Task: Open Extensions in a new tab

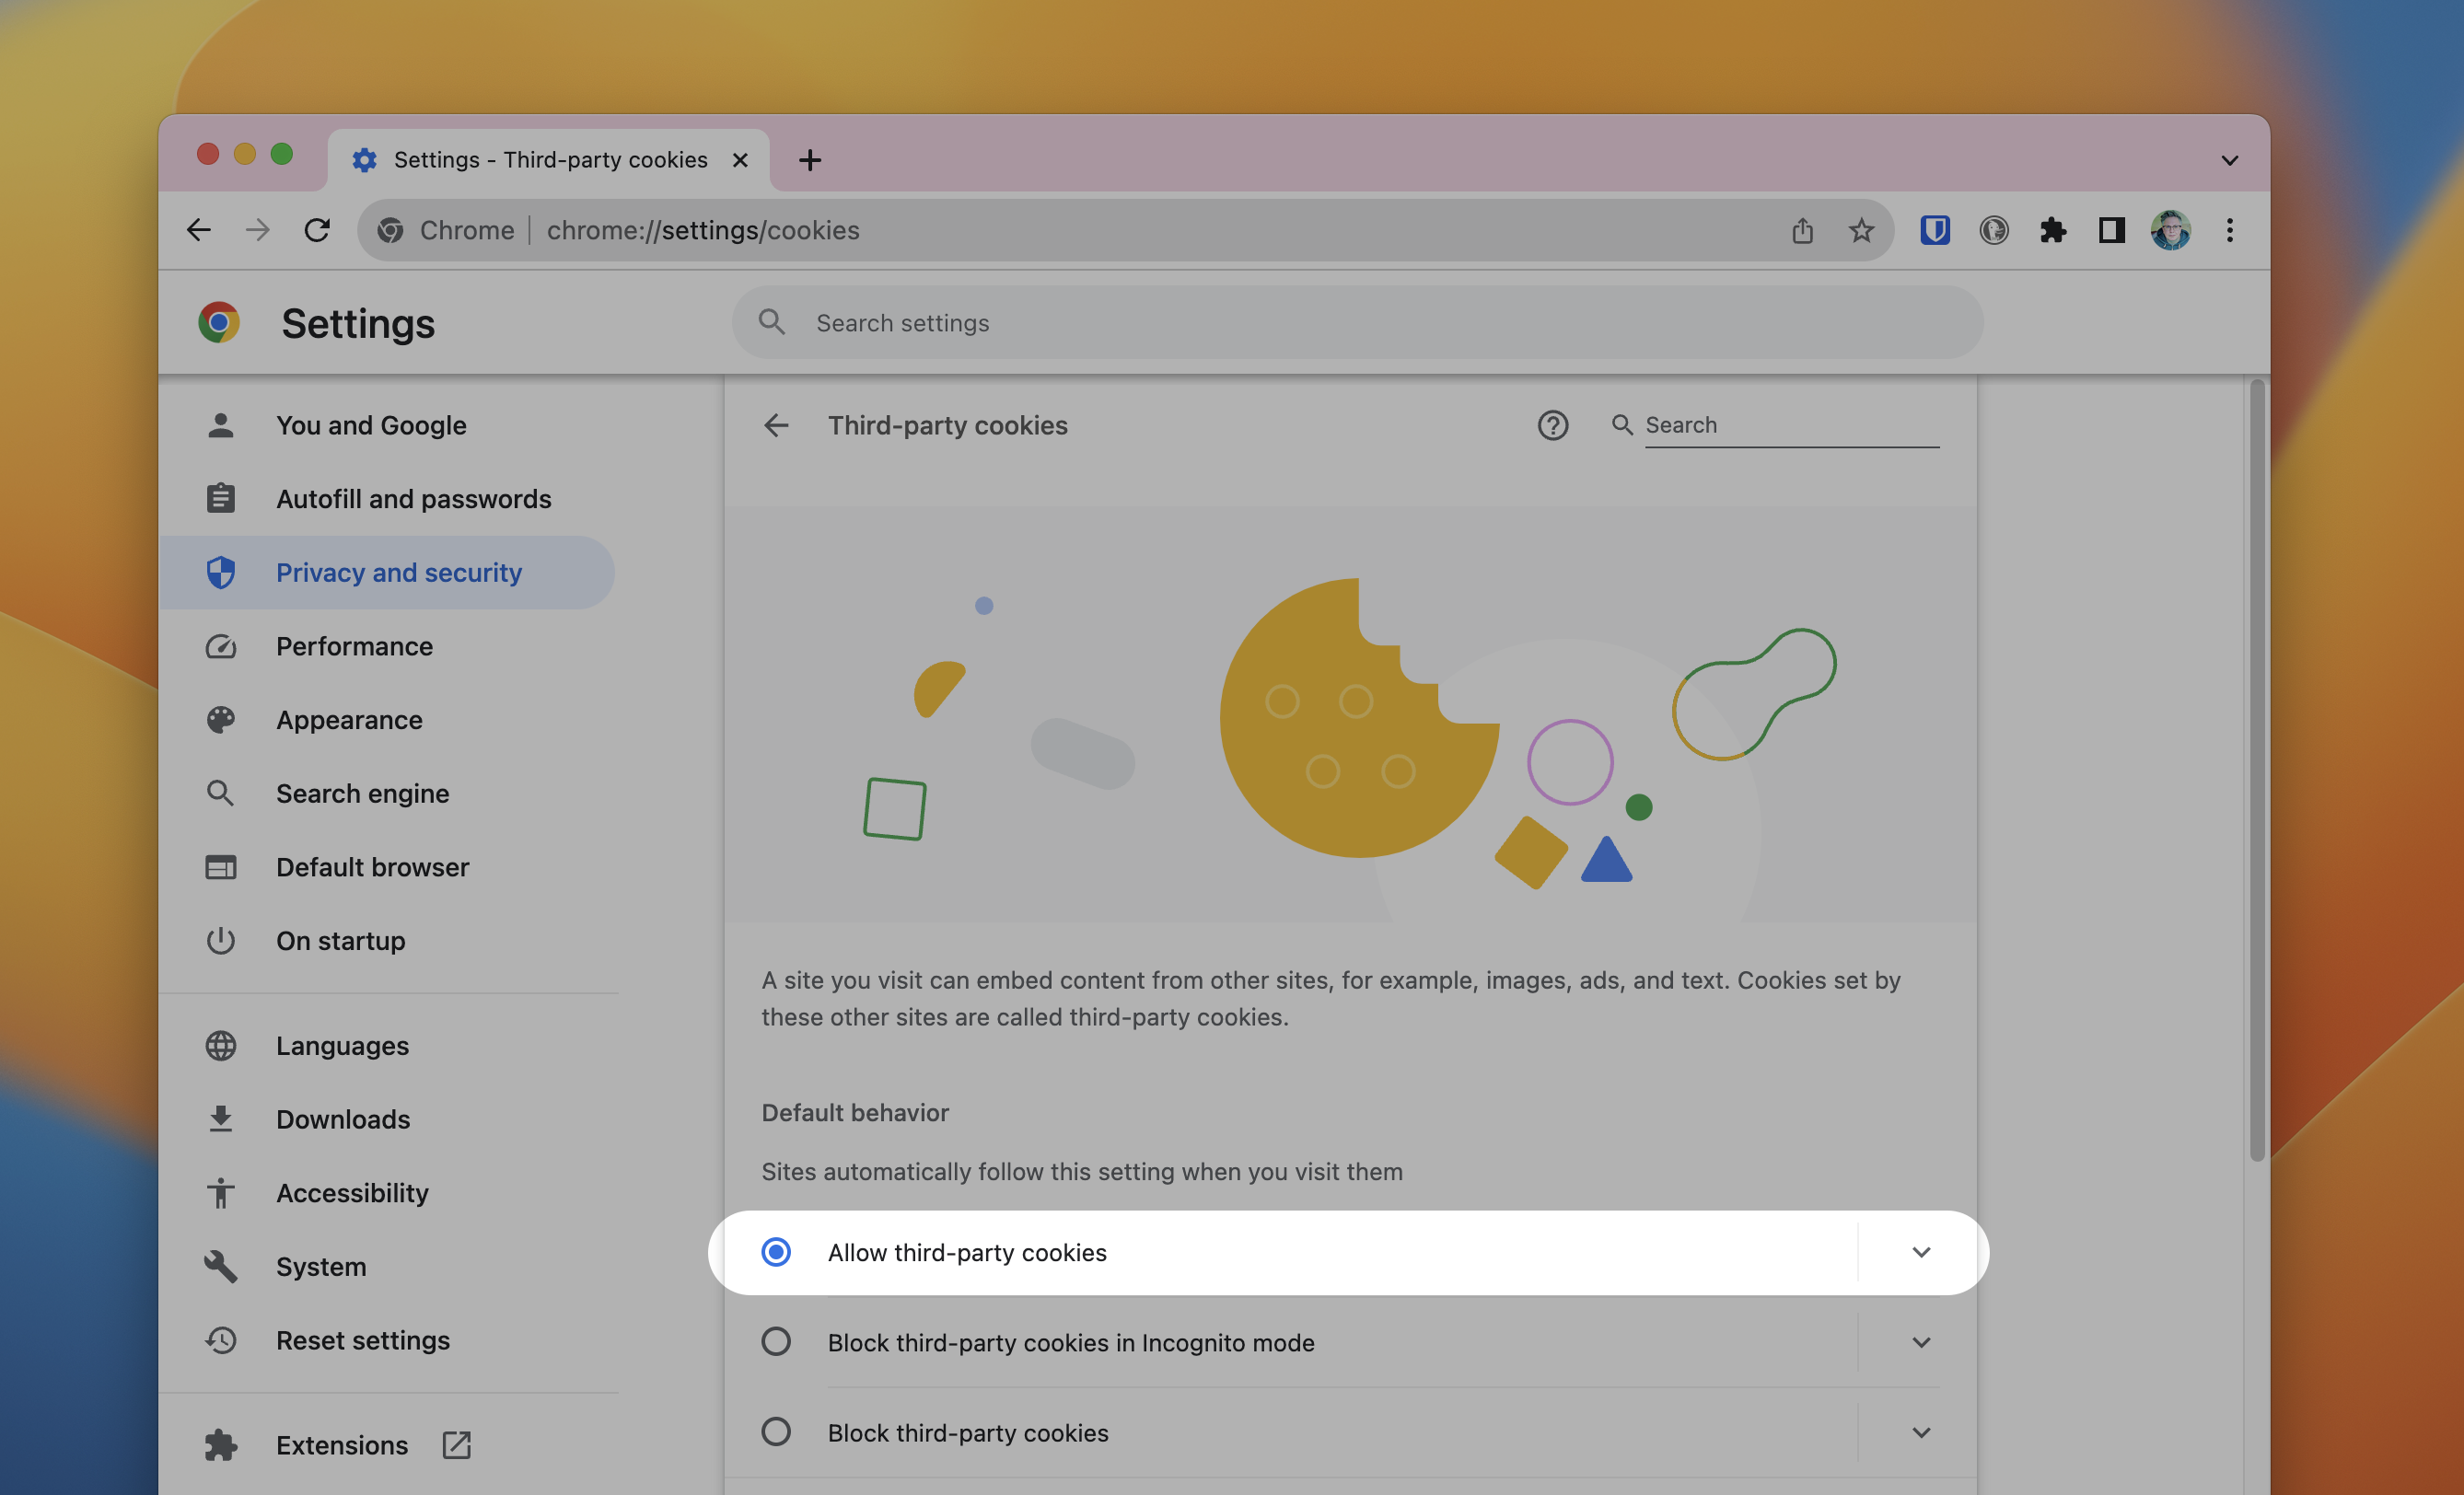Action: 456,1444
